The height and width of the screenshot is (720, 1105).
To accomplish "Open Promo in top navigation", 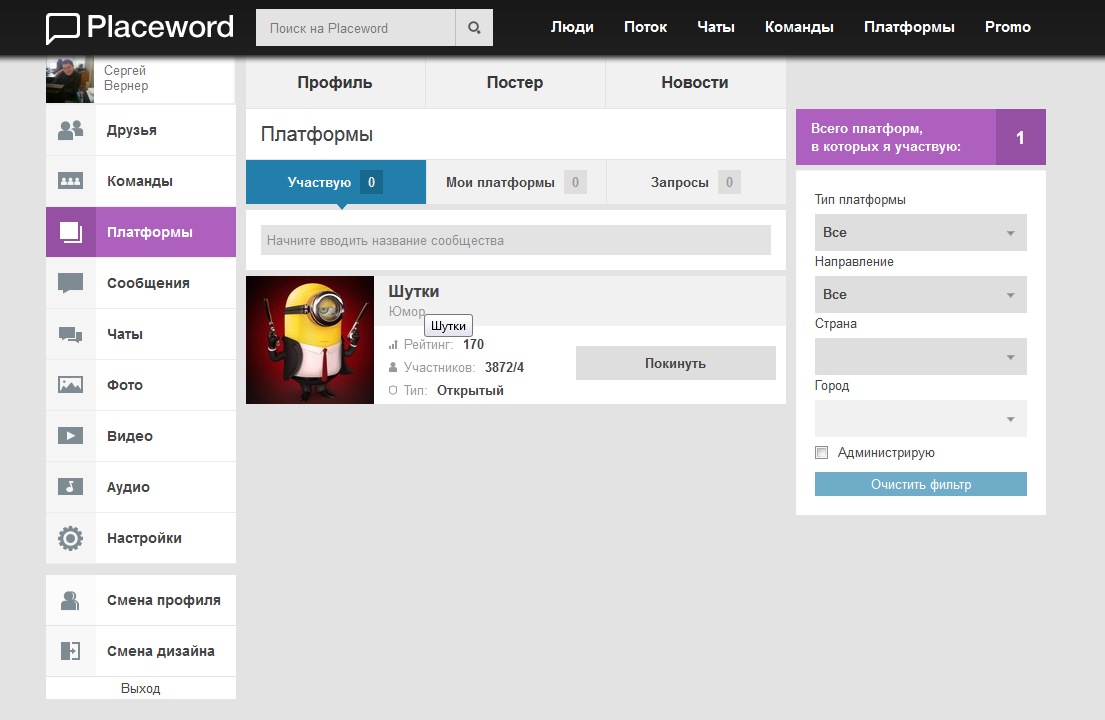I will [x=1008, y=27].
